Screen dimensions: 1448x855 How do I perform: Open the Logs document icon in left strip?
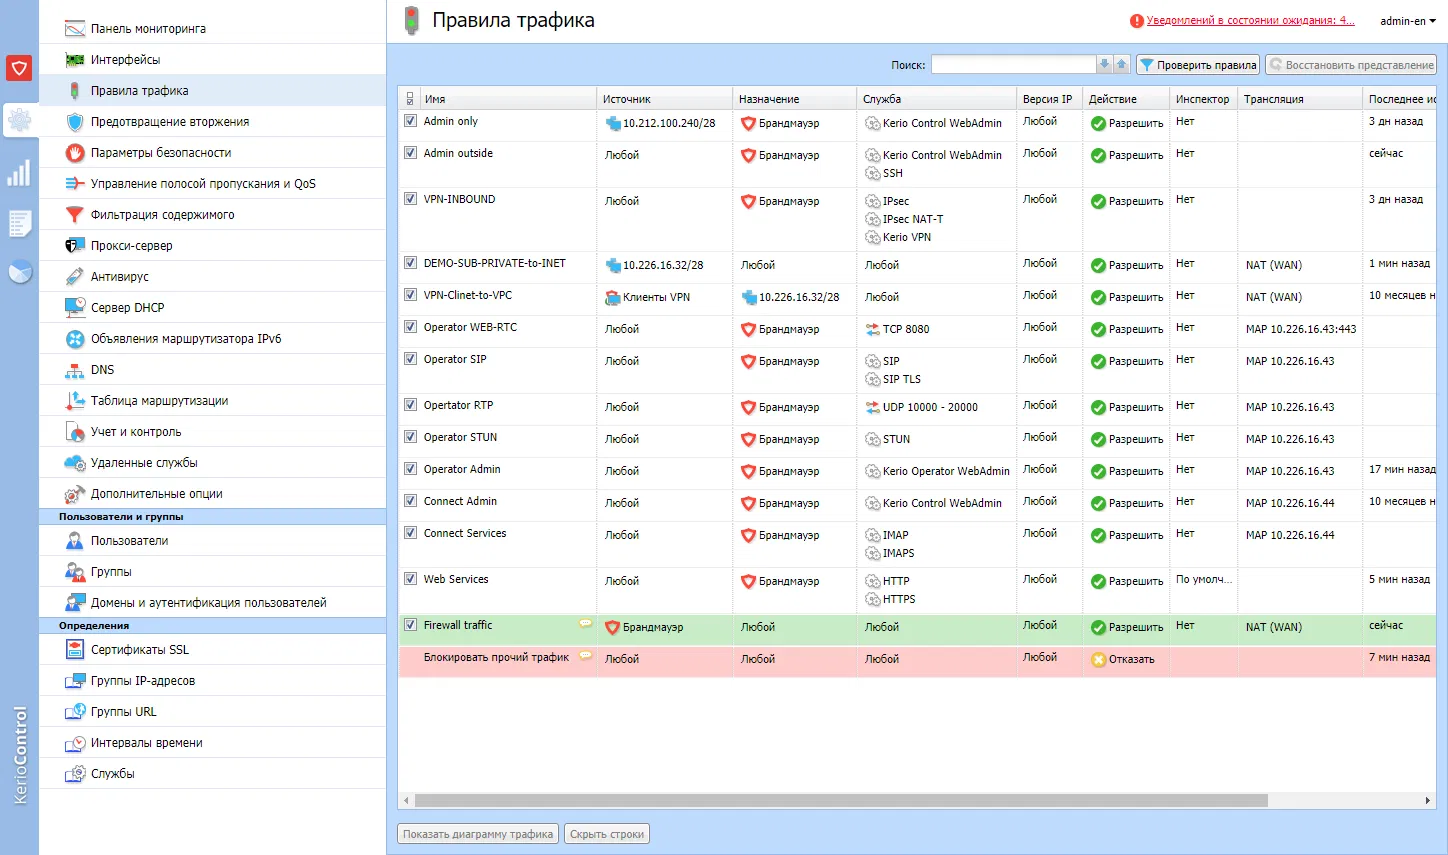click(x=19, y=223)
